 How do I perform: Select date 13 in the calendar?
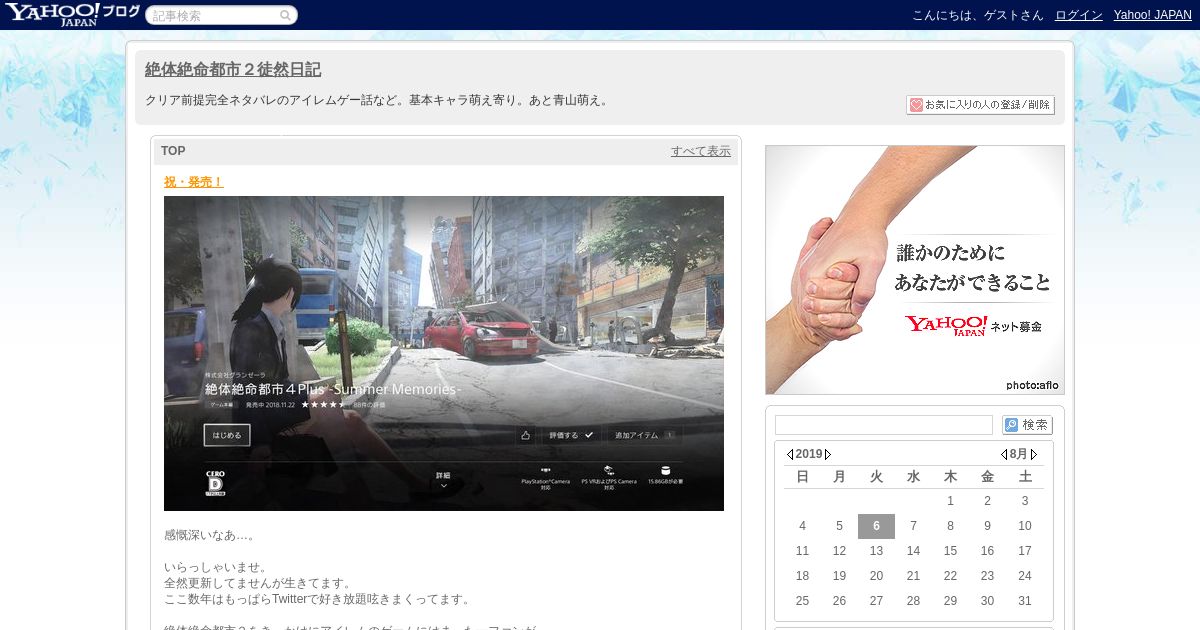click(x=876, y=551)
